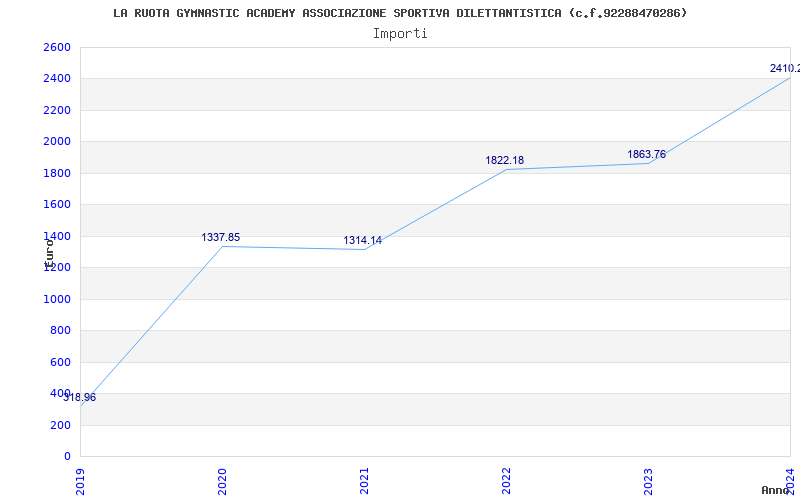
Task: Click the 2021 x-axis label
Action: [364, 481]
